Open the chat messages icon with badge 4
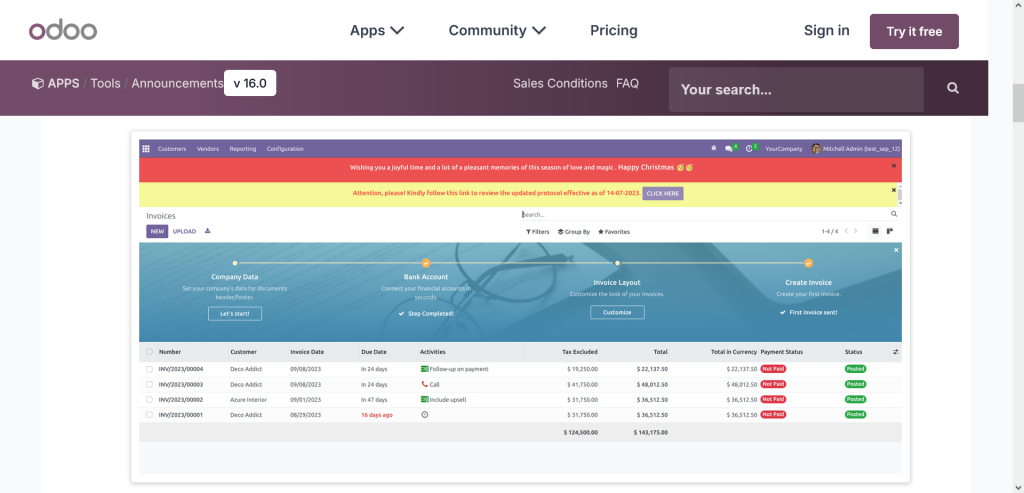This screenshot has height=493, width=1024. click(731, 149)
